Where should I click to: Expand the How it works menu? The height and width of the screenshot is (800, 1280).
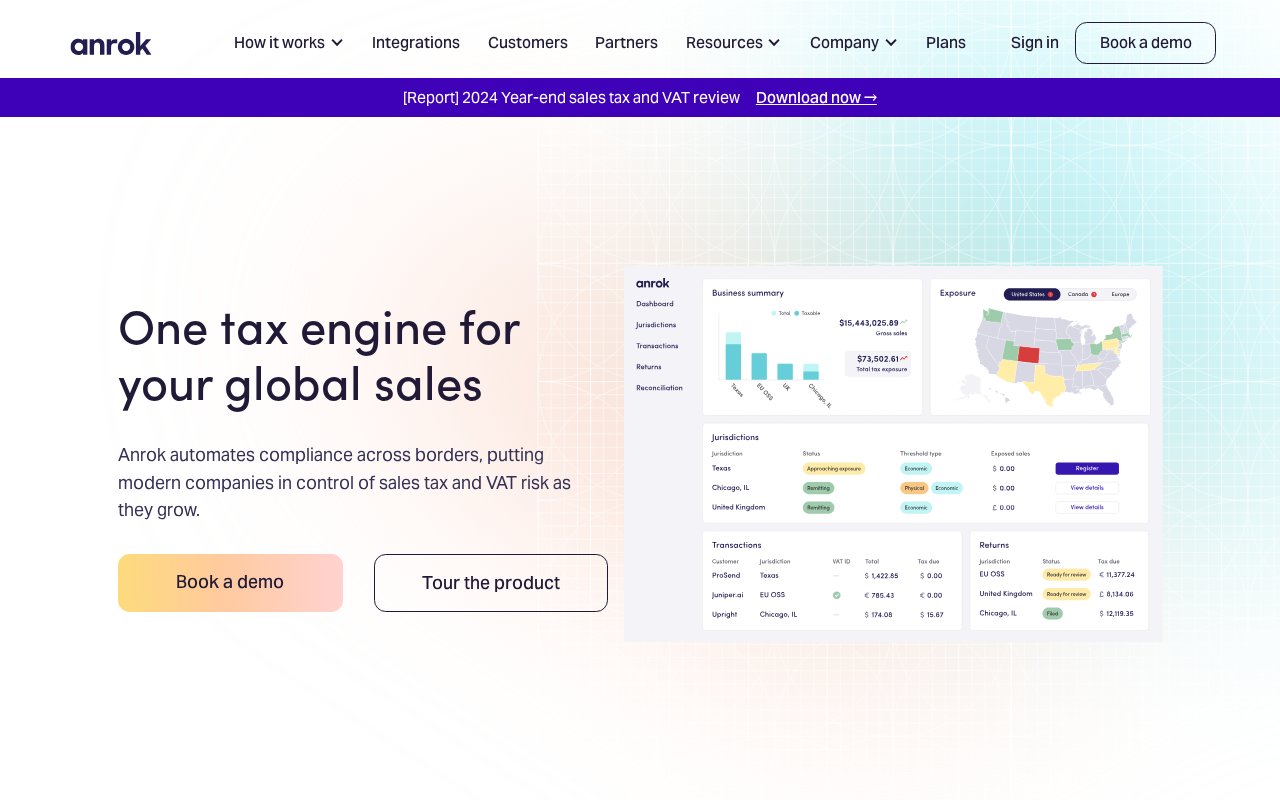click(x=288, y=43)
